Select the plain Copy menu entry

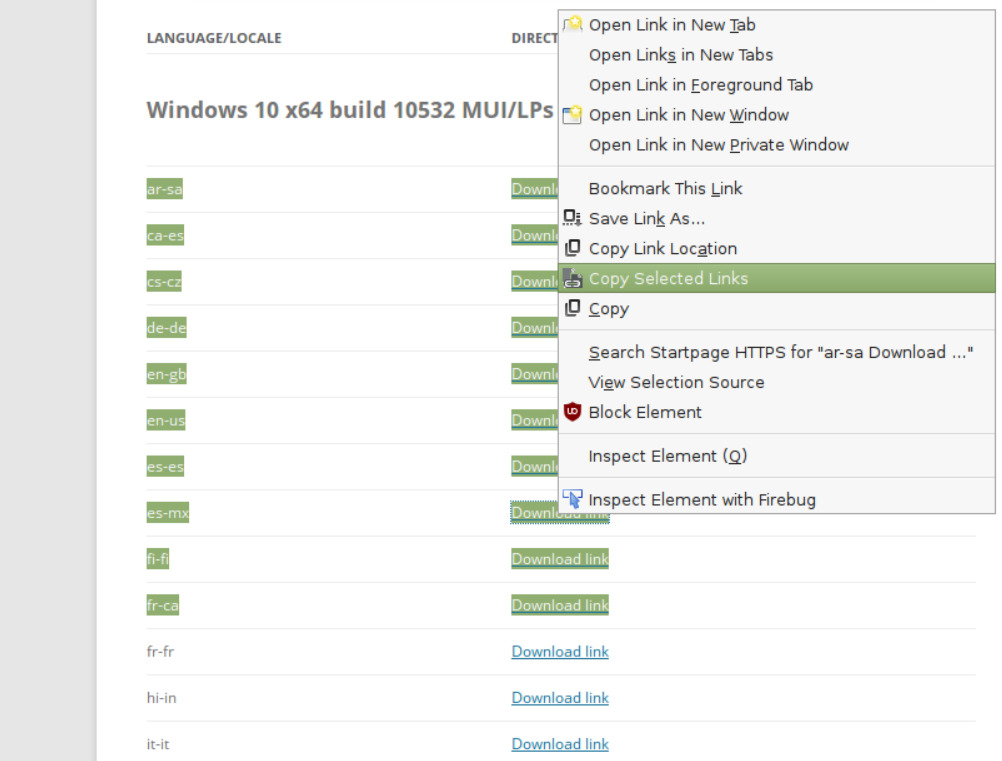pyautogui.click(x=776, y=309)
